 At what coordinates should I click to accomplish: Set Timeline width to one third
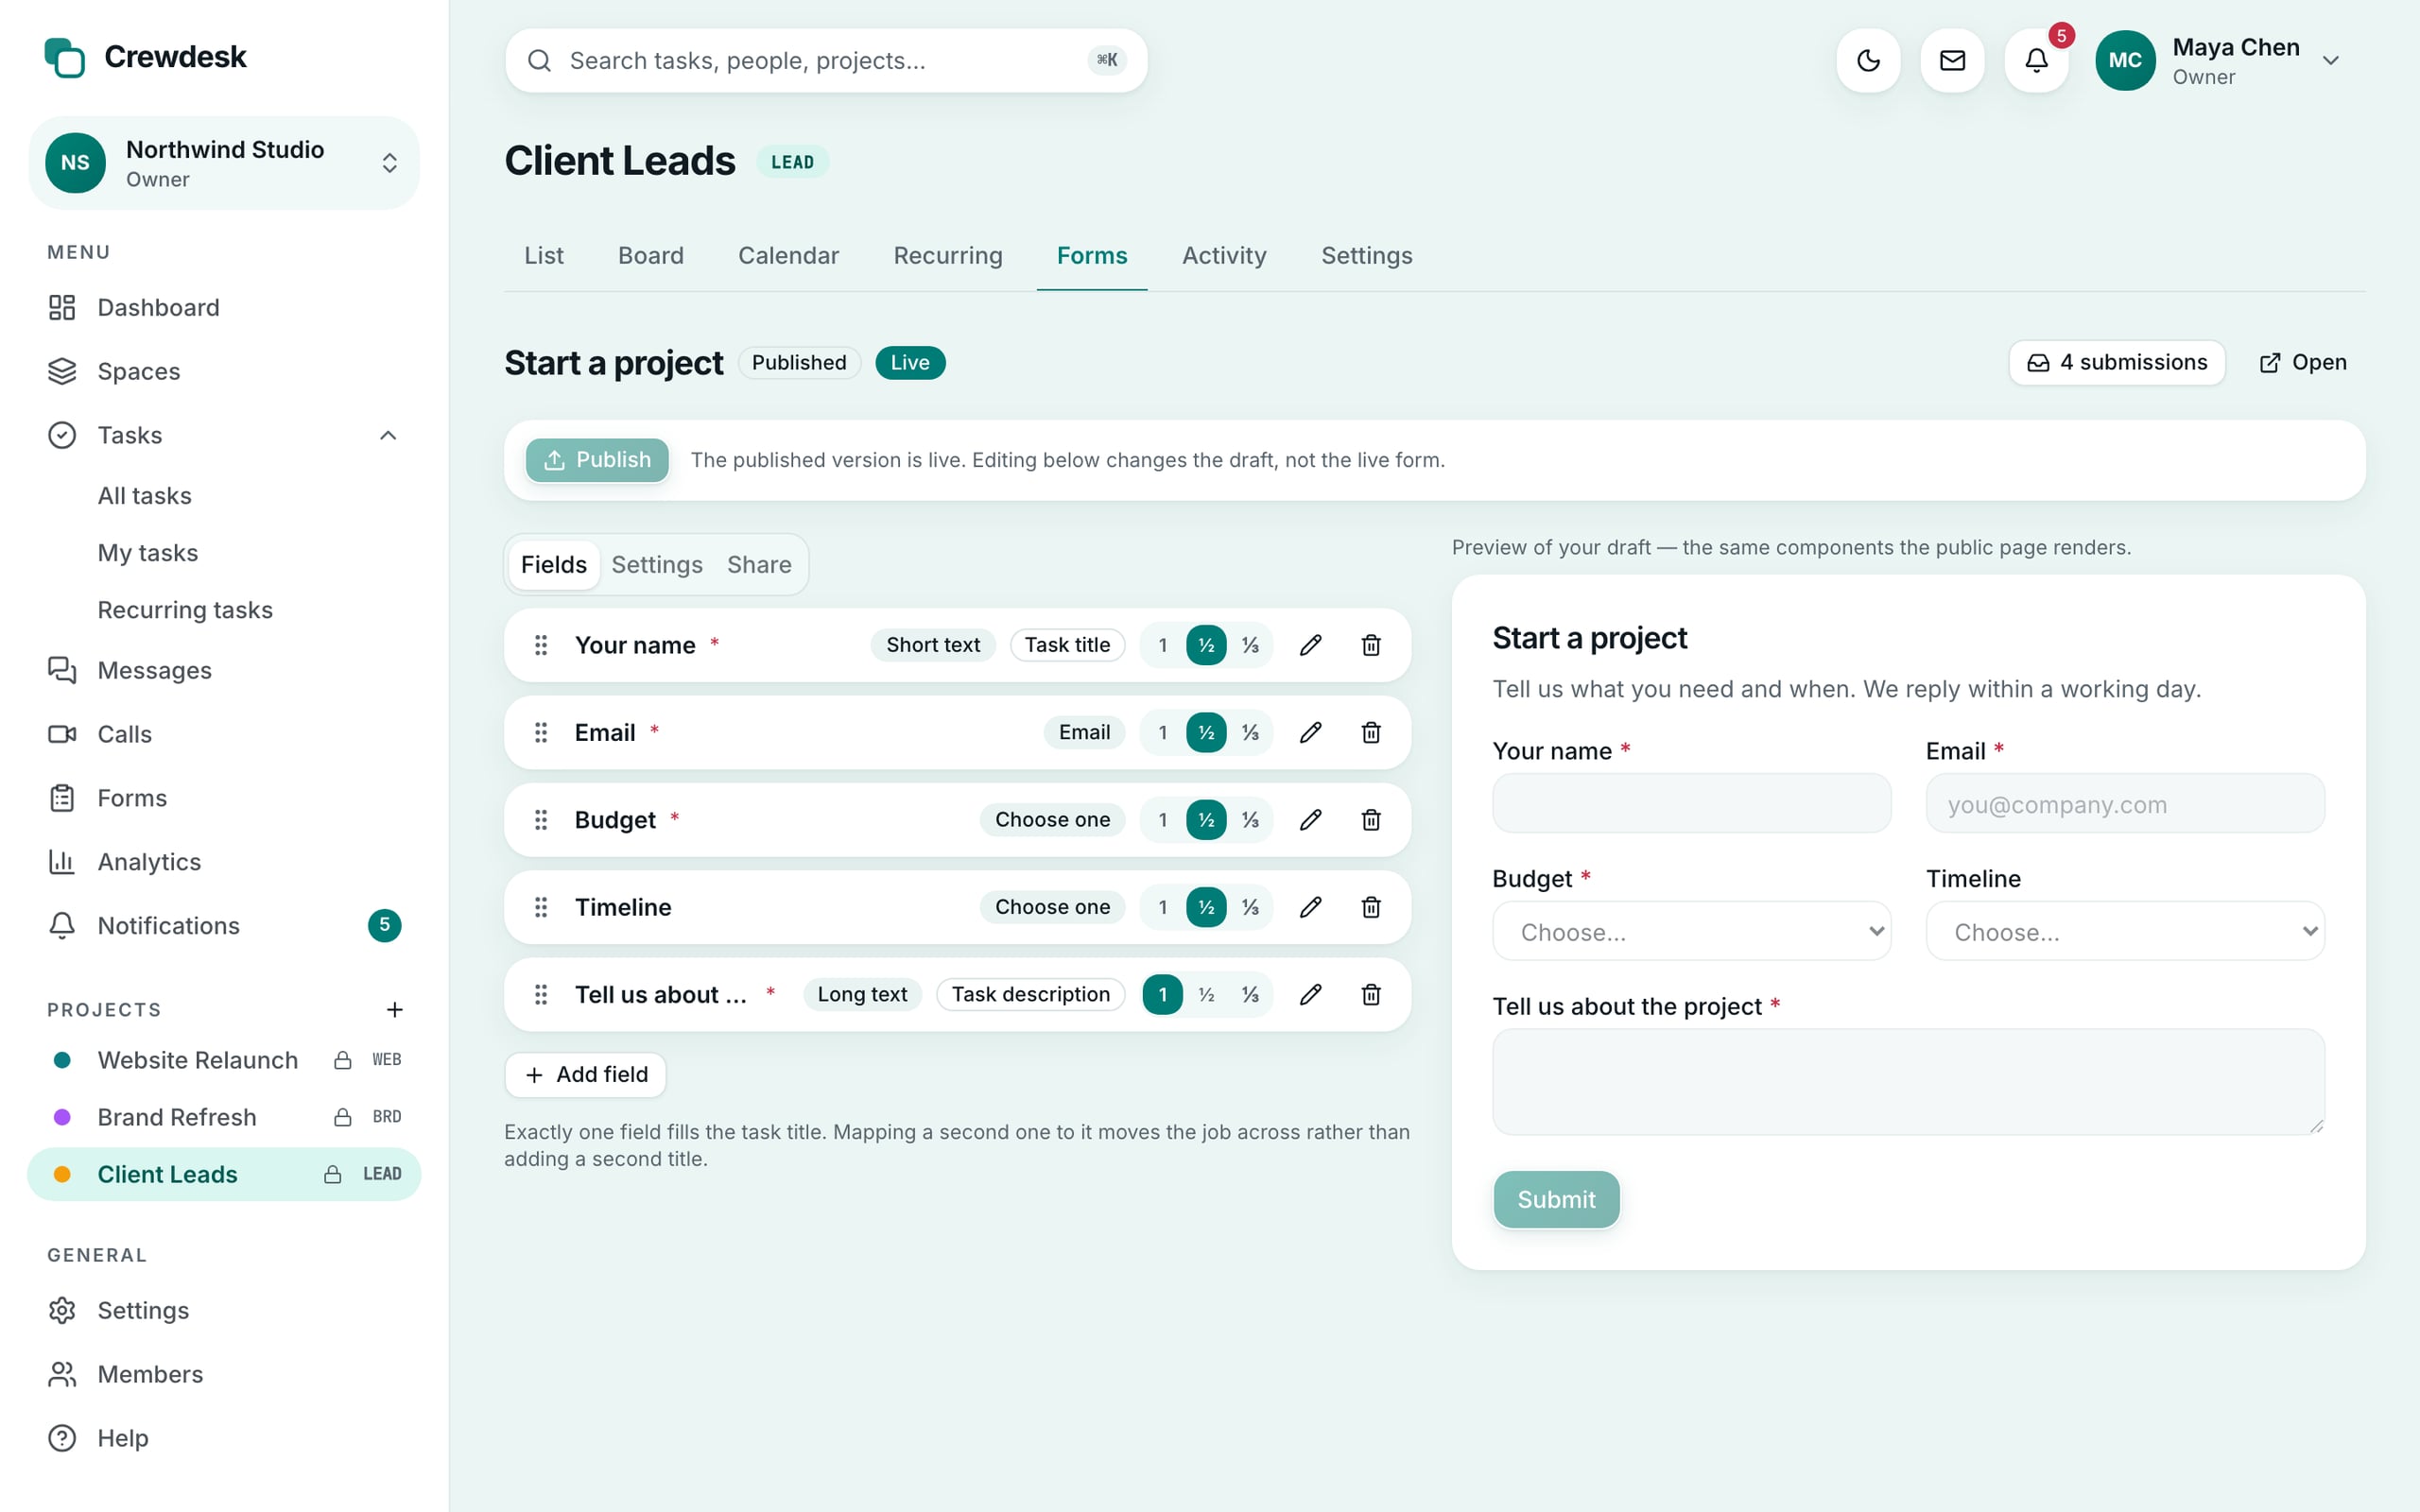[1250, 907]
